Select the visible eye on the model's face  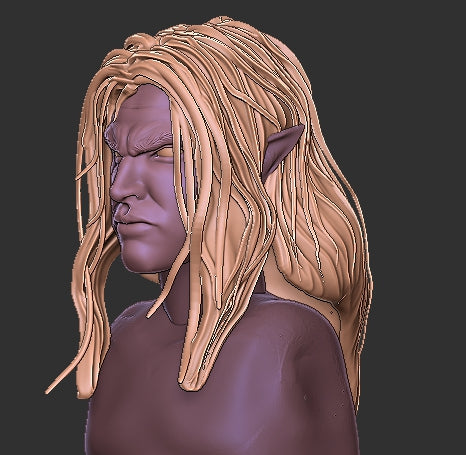pyautogui.click(x=164, y=153)
